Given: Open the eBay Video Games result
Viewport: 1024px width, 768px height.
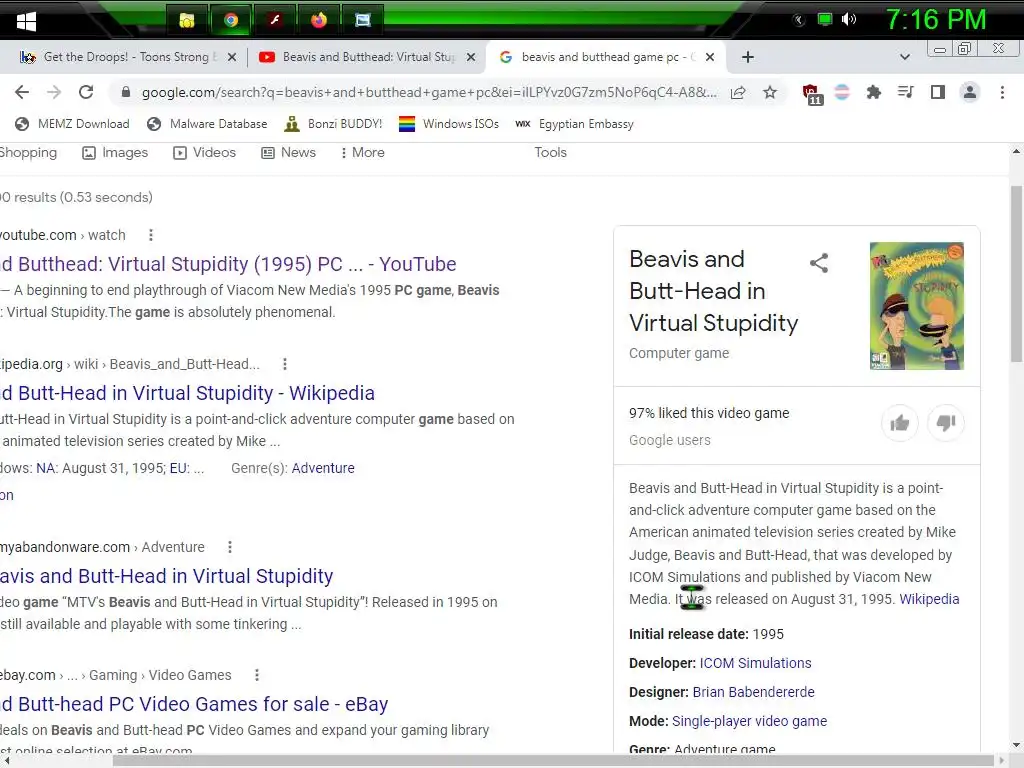Looking at the screenshot, I should click(x=194, y=704).
